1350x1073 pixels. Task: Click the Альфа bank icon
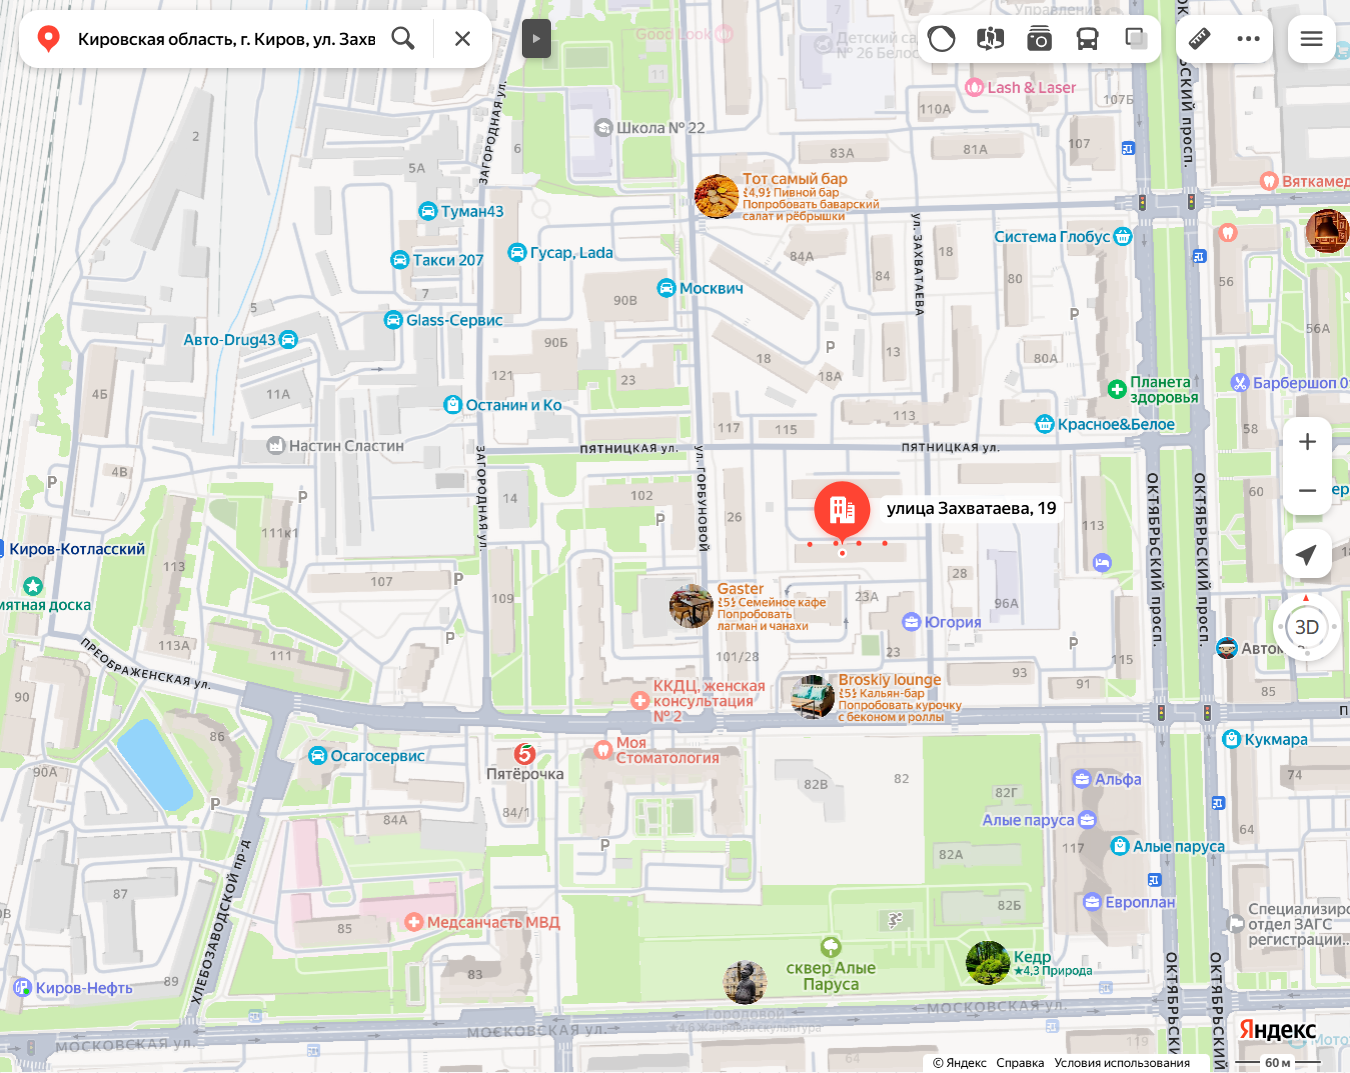pyautogui.click(x=1082, y=779)
